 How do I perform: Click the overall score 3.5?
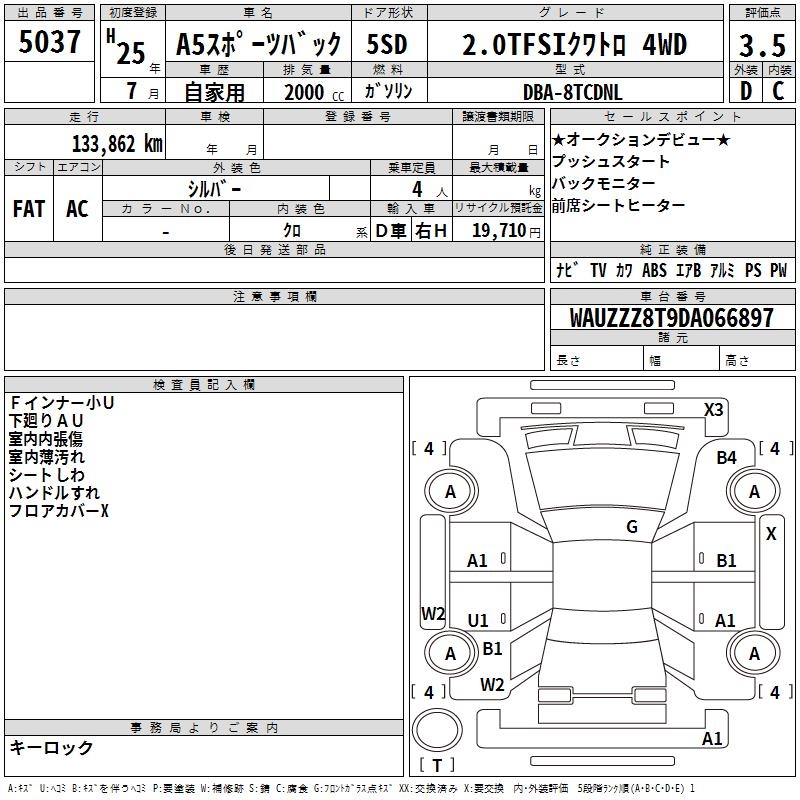click(x=762, y=45)
